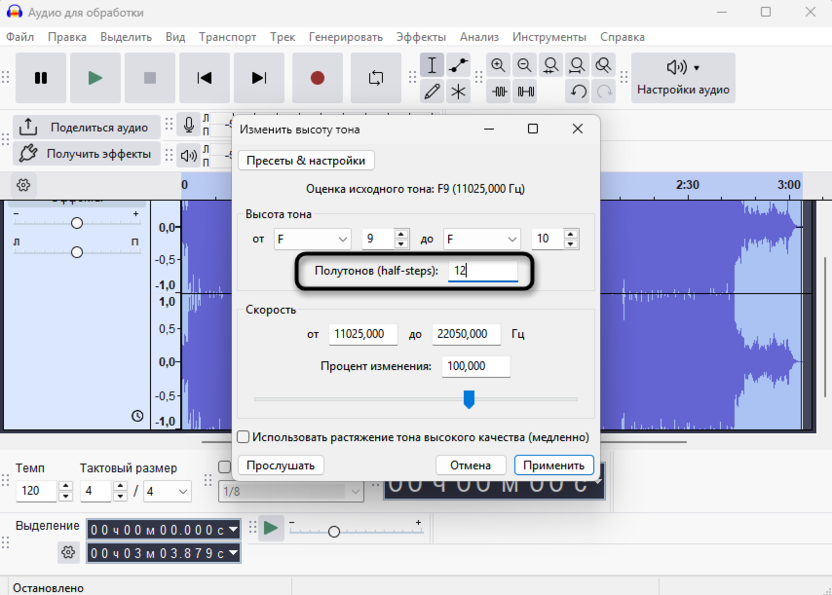Open the Транспорт menu
The height and width of the screenshot is (595, 832).
click(x=227, y=37)
